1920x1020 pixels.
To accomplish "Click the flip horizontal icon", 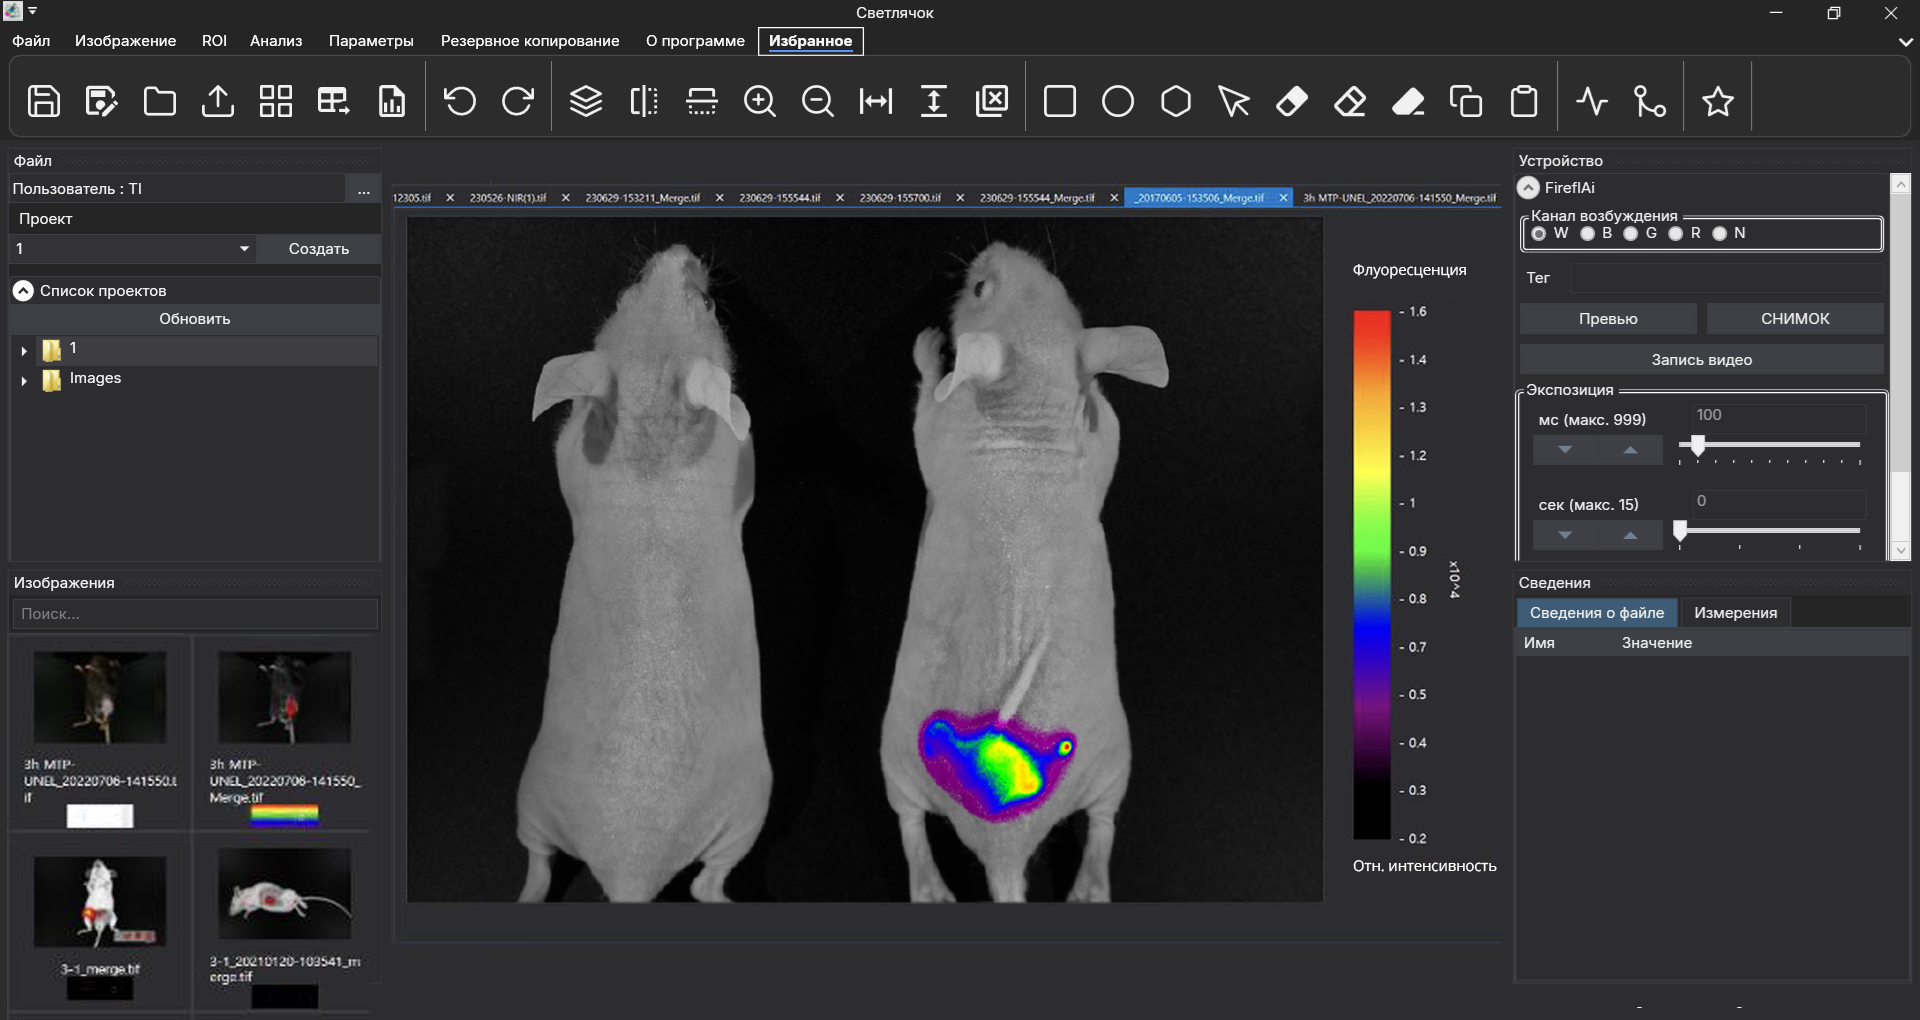I will coord(644,101).
